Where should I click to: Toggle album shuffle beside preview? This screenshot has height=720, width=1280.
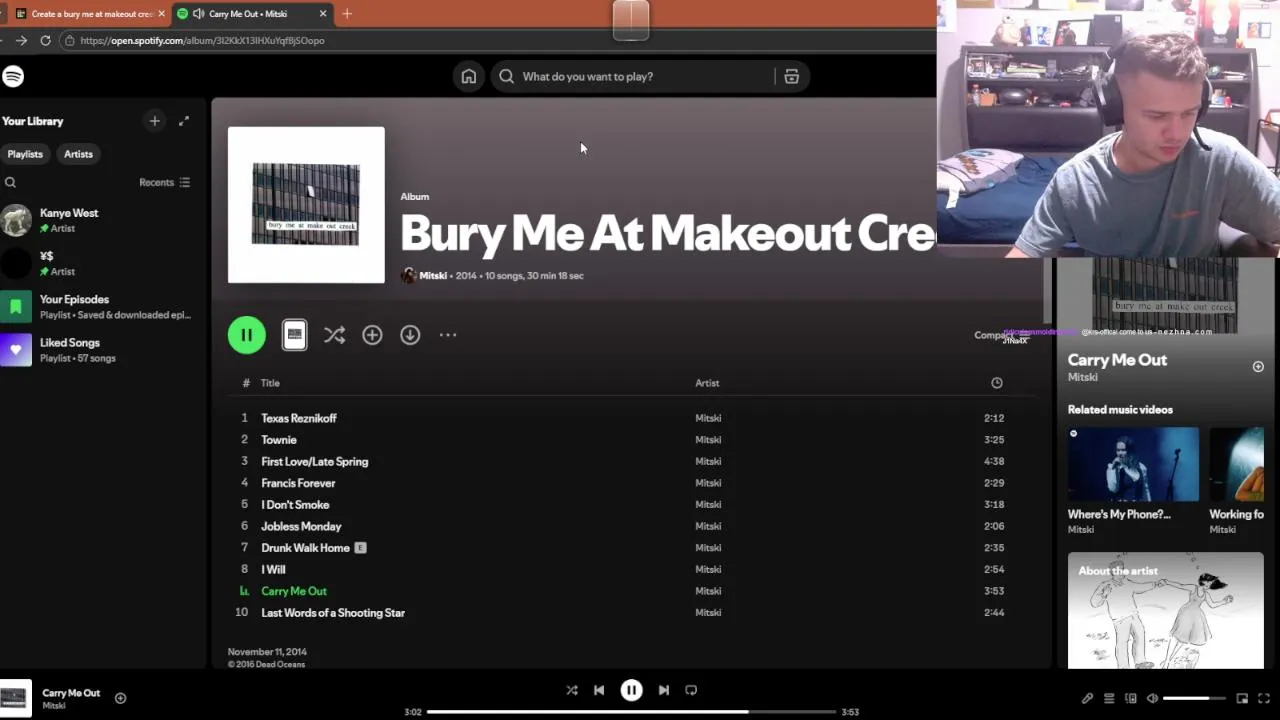coord(334,335)
